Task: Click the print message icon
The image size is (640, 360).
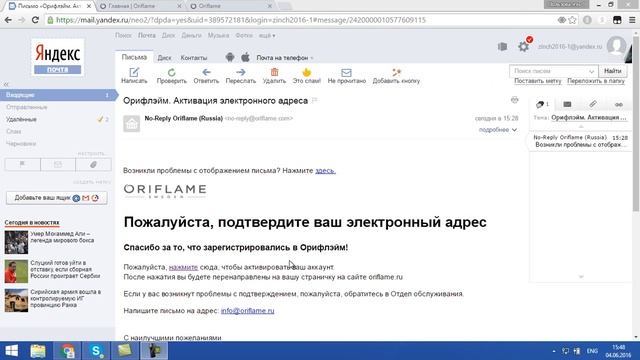Action: coord(514,100)
